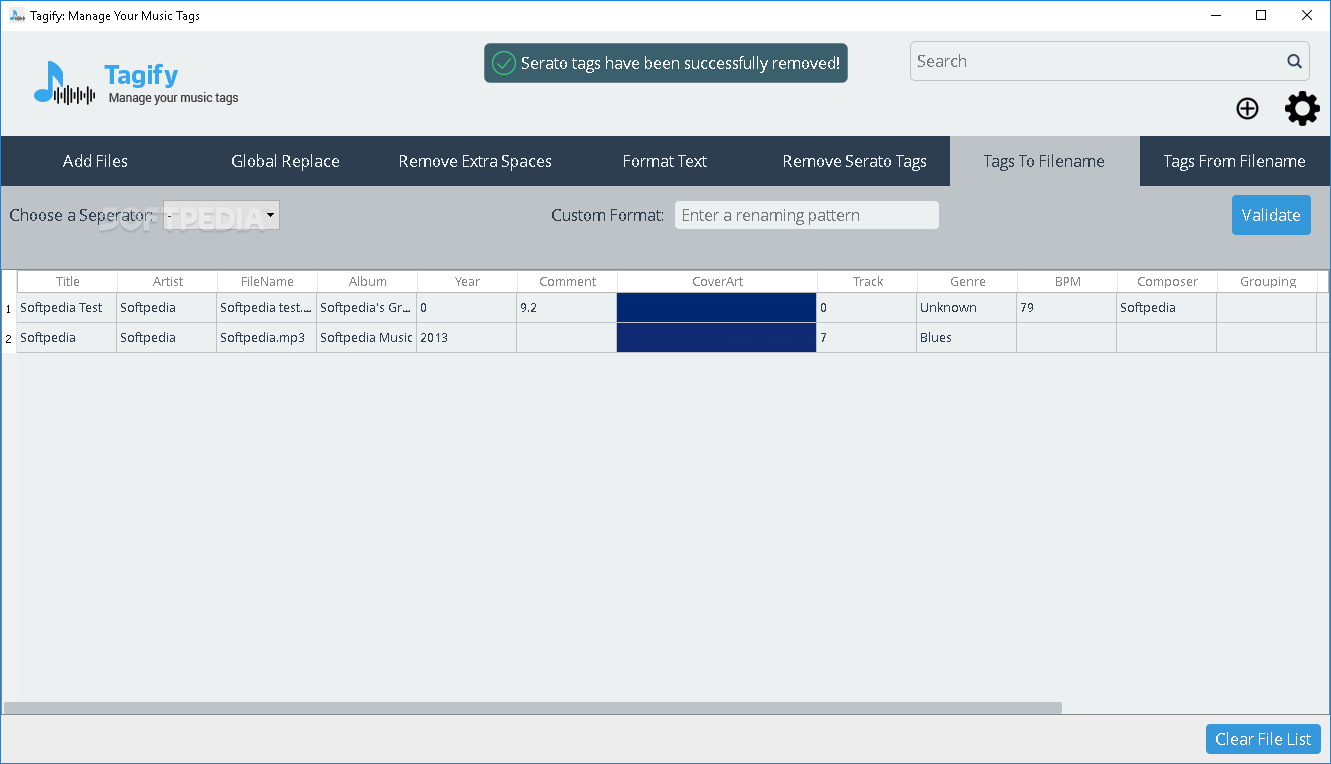Click the Comment column header
The width and height of the screenshot is (1331, 764).
[568, 282]
